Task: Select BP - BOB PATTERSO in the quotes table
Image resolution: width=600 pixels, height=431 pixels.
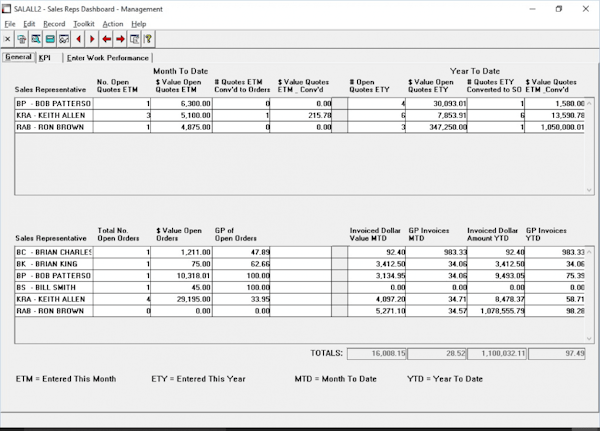Action: [x=54, y=104]
